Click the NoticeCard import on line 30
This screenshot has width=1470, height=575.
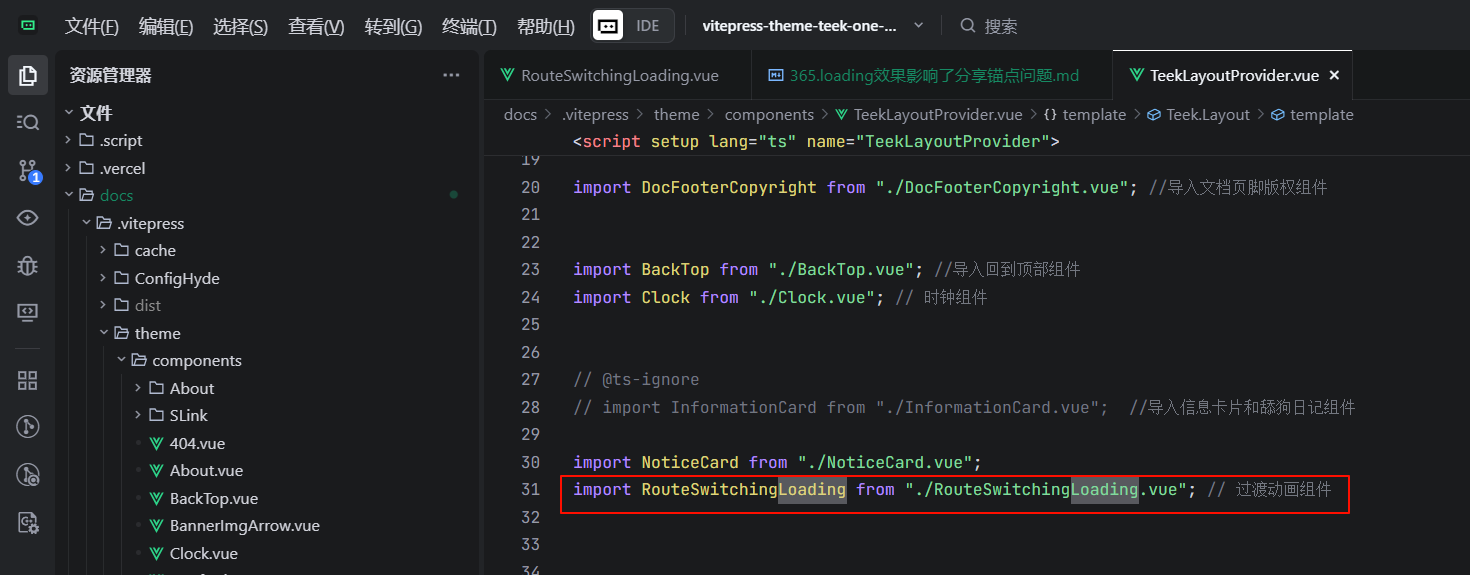coord(777,462)
